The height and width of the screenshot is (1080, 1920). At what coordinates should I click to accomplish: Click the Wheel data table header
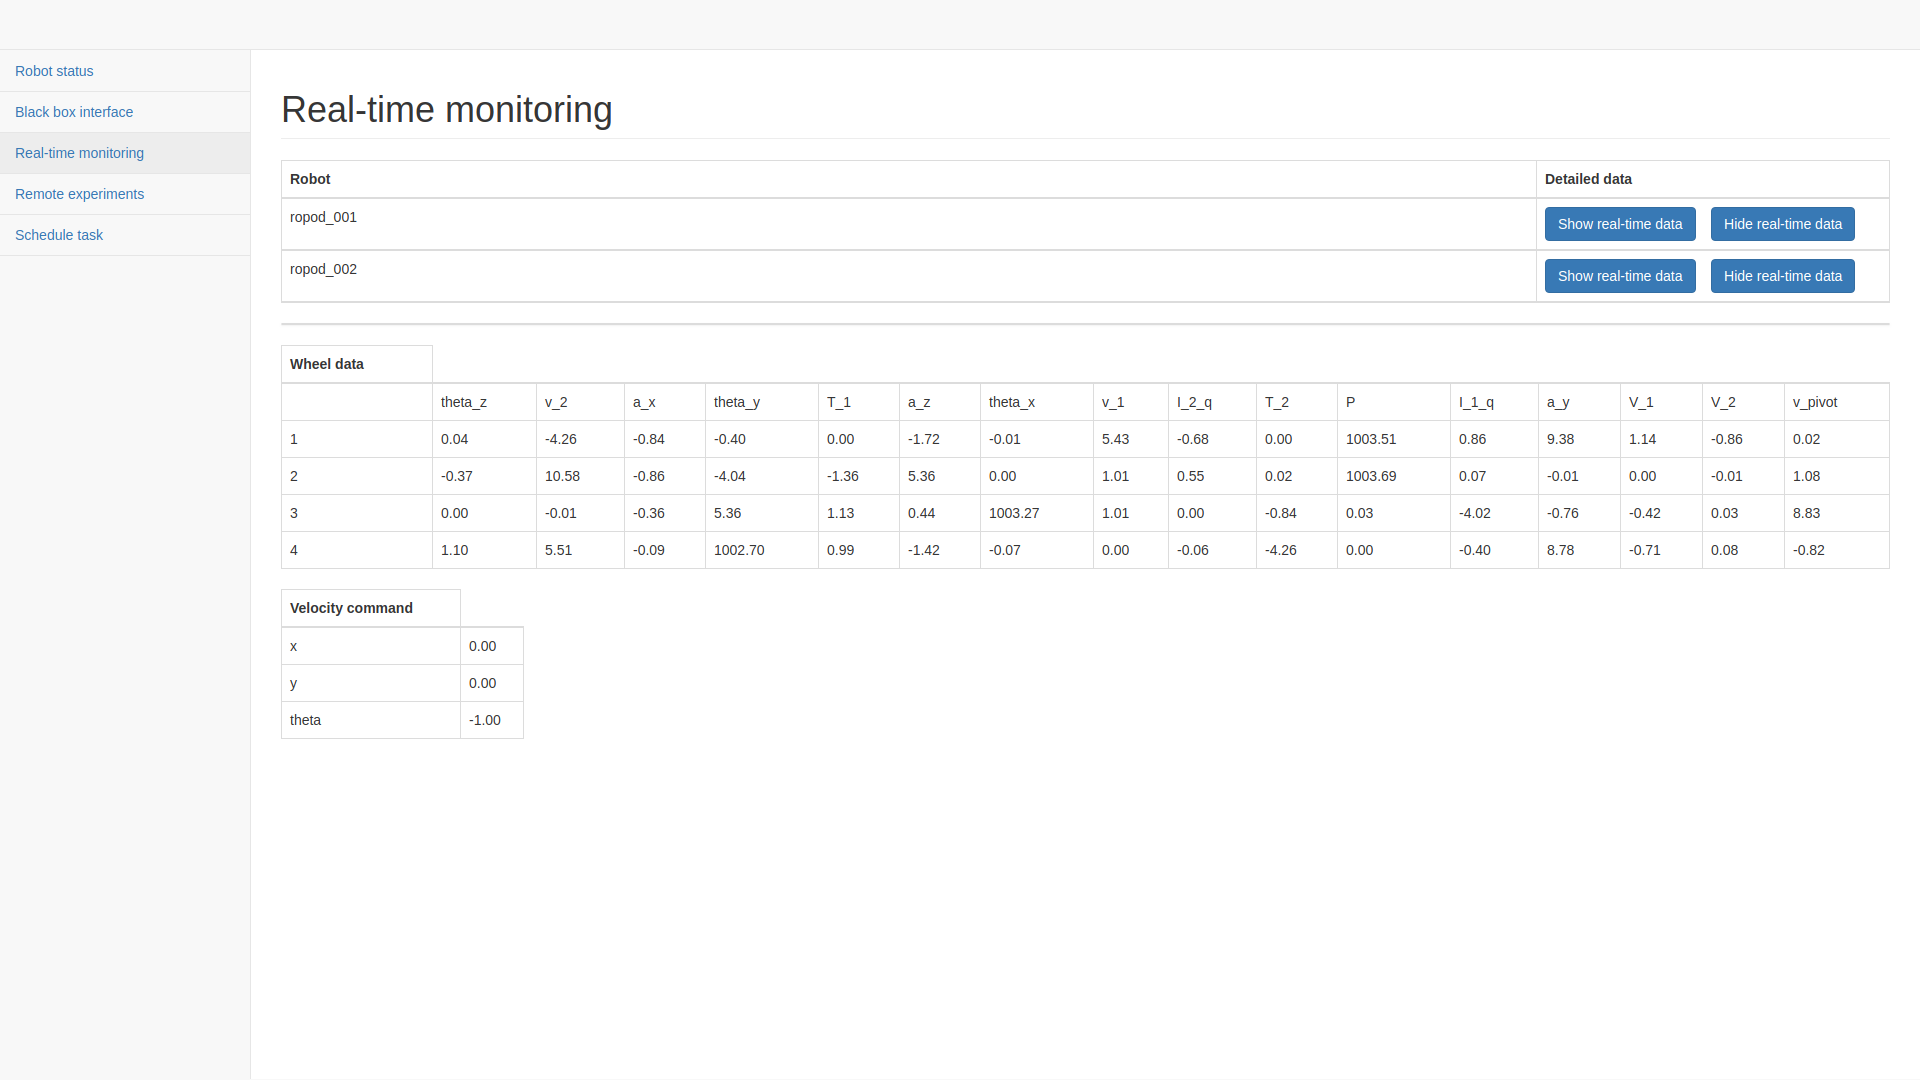coord(327,364)
